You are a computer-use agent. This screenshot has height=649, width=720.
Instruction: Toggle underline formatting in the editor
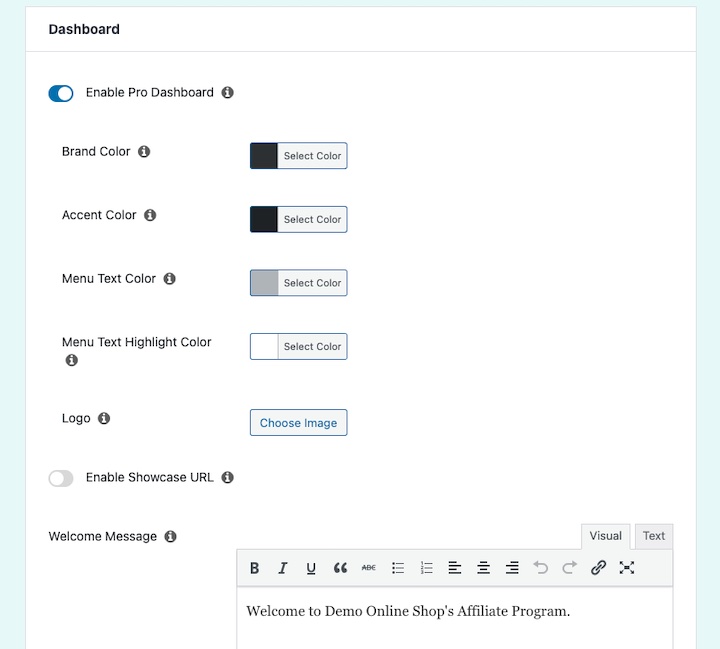[311, 568]
